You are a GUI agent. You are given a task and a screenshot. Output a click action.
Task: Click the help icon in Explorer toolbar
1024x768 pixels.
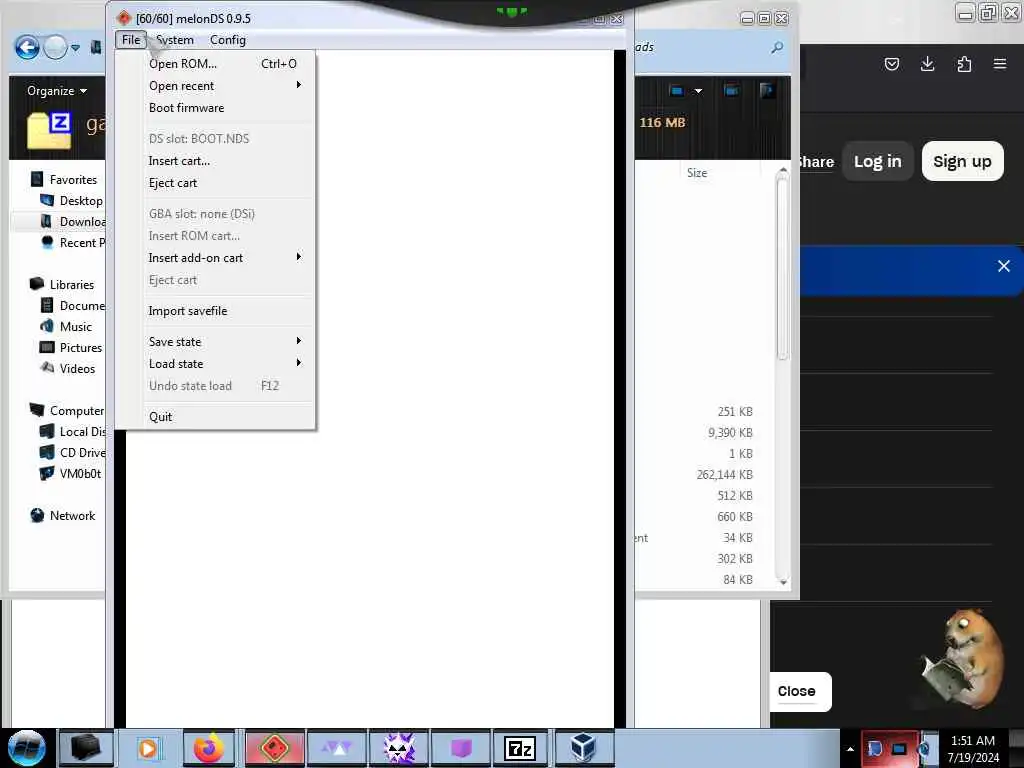click(767, 90)
